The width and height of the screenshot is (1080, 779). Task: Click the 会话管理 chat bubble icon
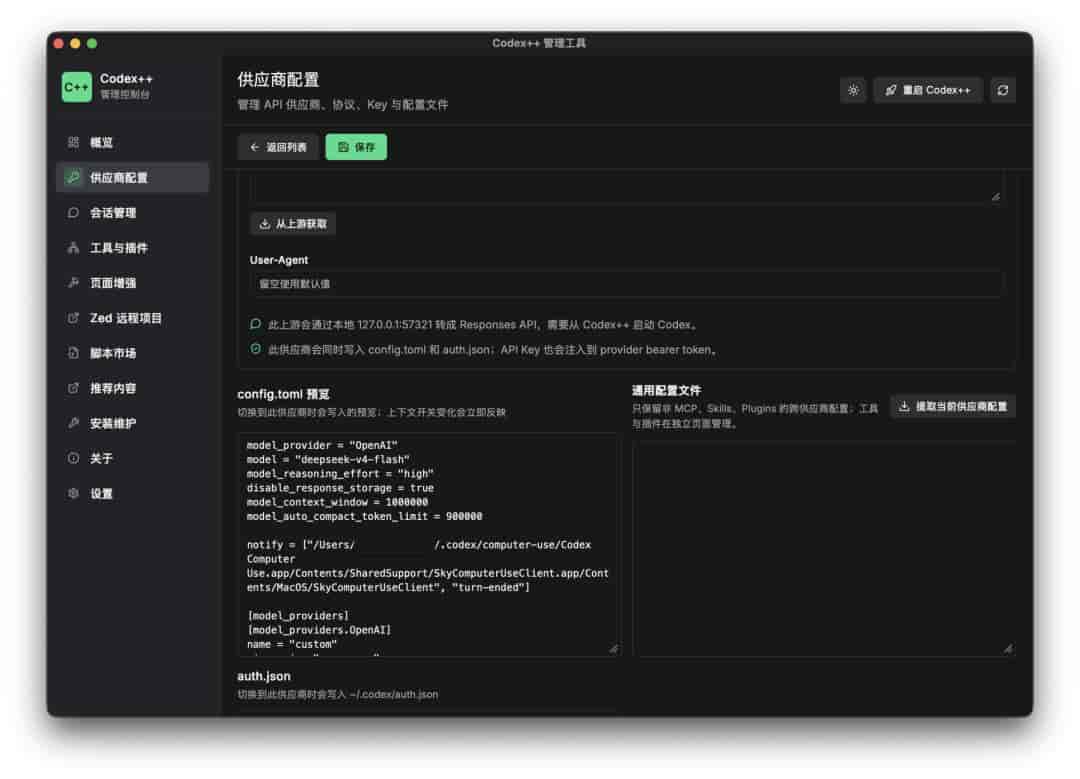click(74, 213)
